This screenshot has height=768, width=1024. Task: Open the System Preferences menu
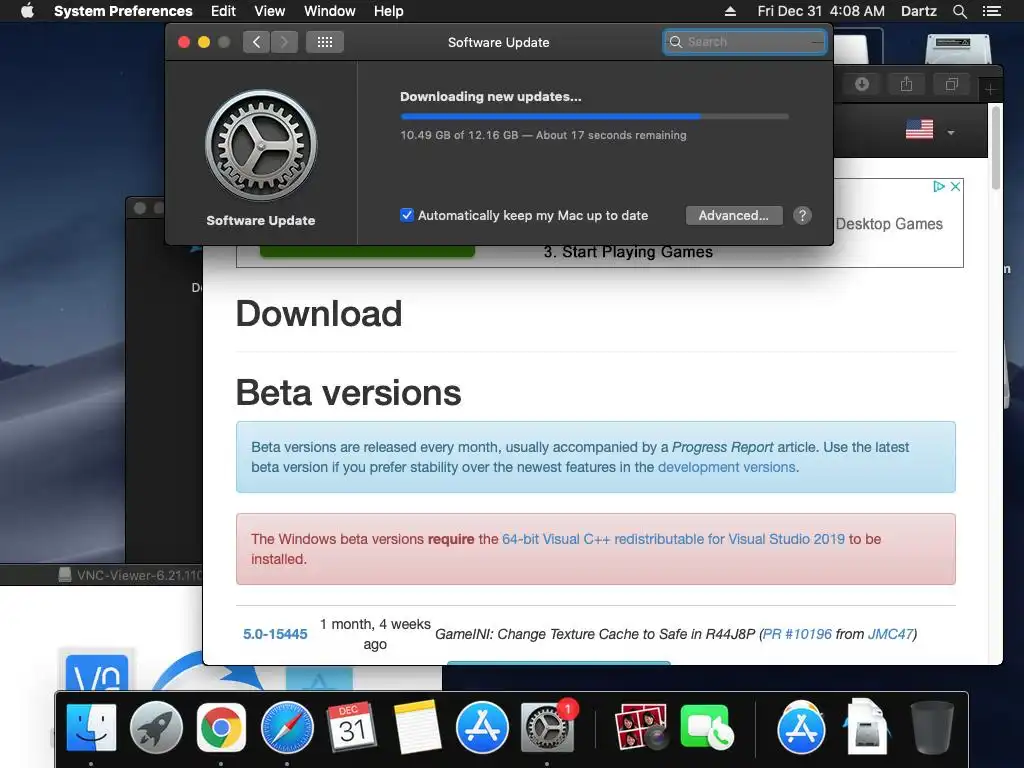point(123,11)
